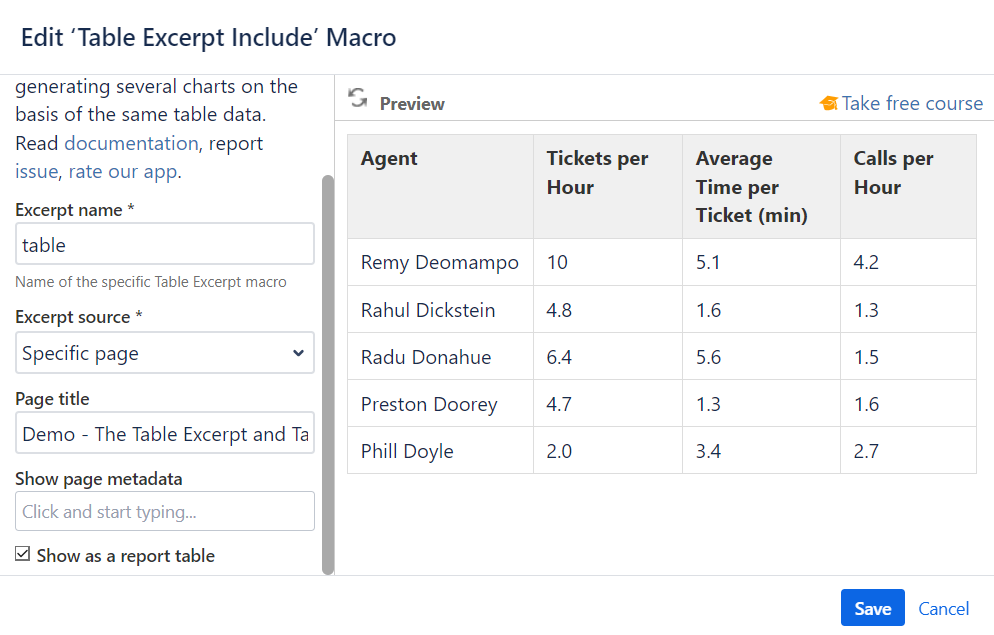Click the refresh preview icon
The width and height of the screenshot is (994, 635).
357,97
